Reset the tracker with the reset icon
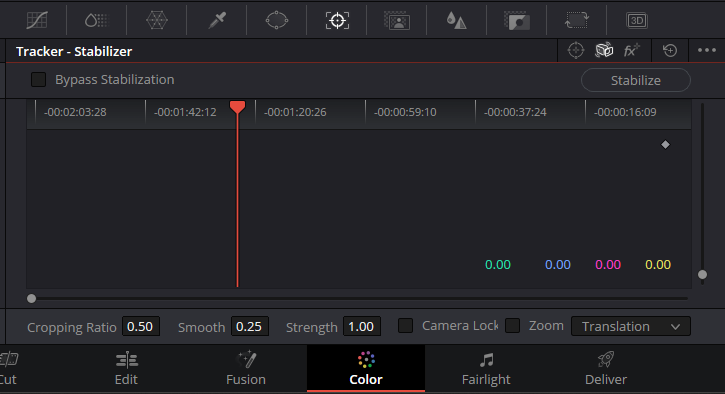This screenshot has width=725, height=394. coord(670,50)
